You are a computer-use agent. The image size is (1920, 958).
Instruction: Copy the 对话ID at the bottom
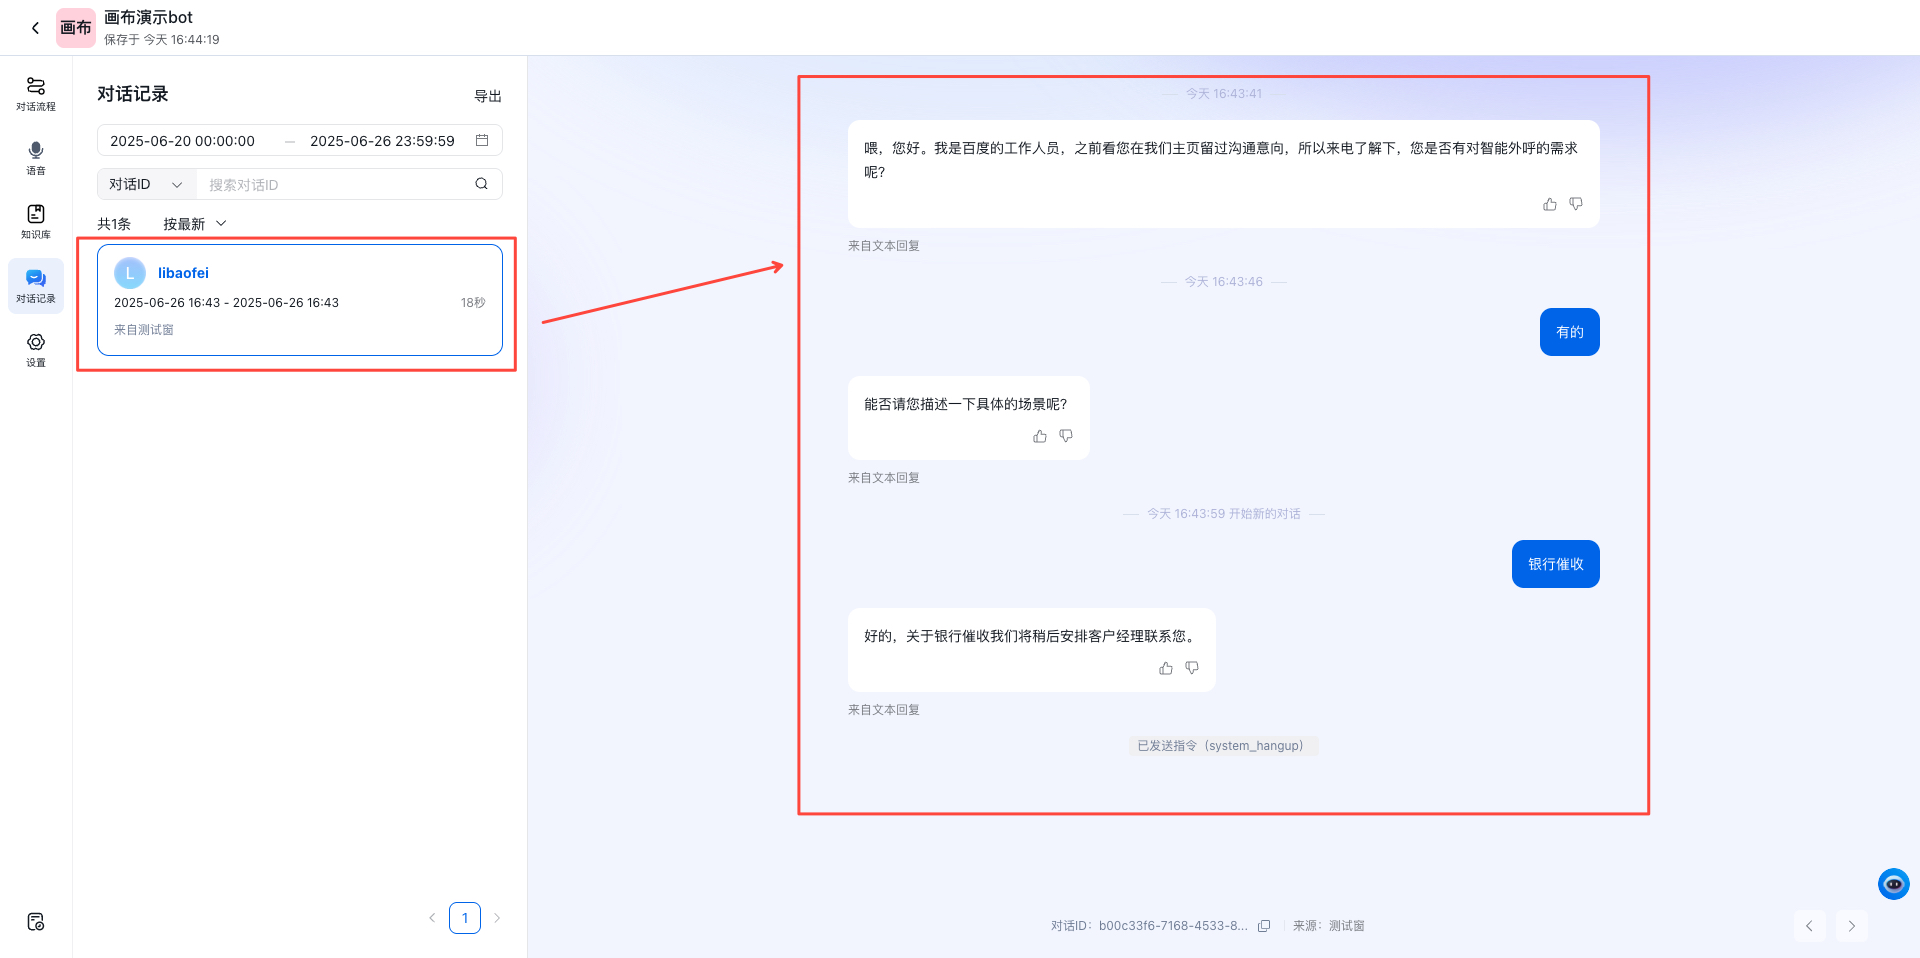coord(1264,926)
